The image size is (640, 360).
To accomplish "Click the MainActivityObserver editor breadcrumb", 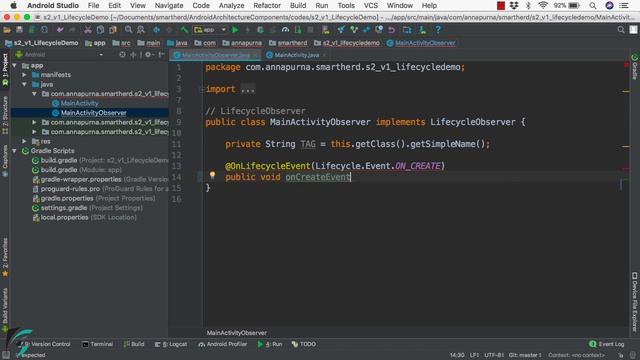I will pyautogui.click(x=236, y=333).
